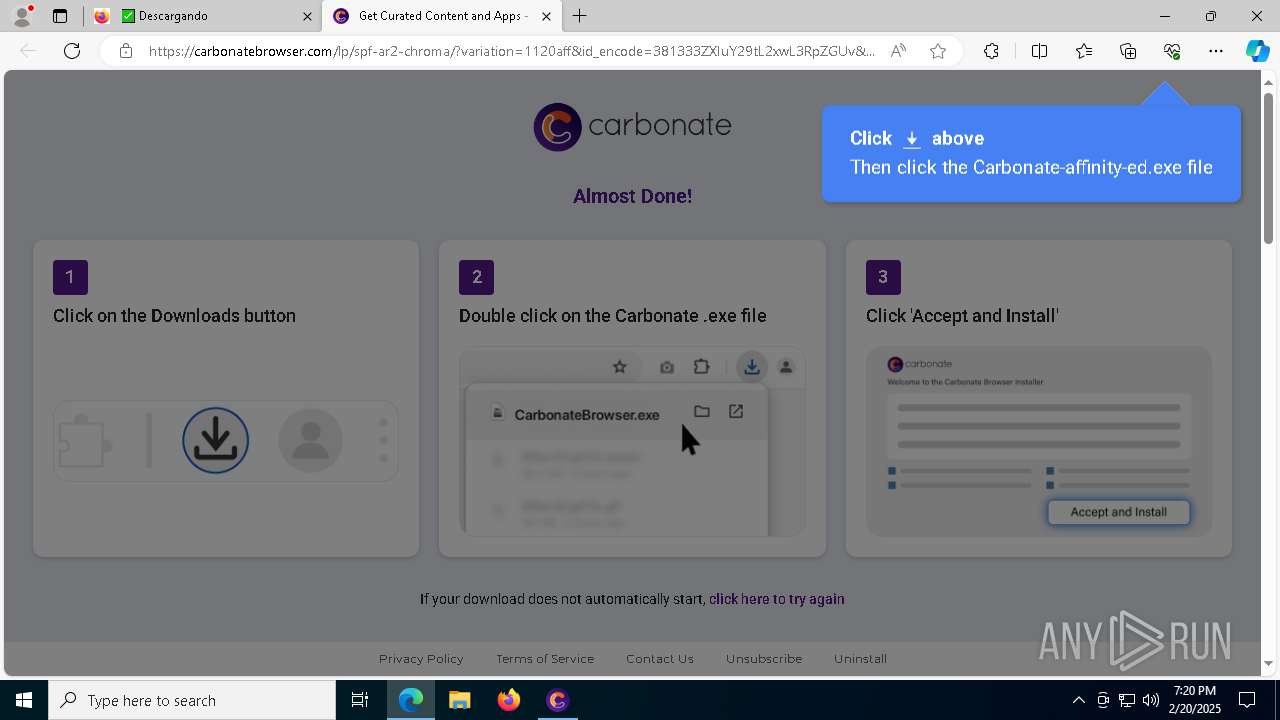The image size is (1280, 720).
Task: Click the page vertical scrollbar
Action: 1269,168
